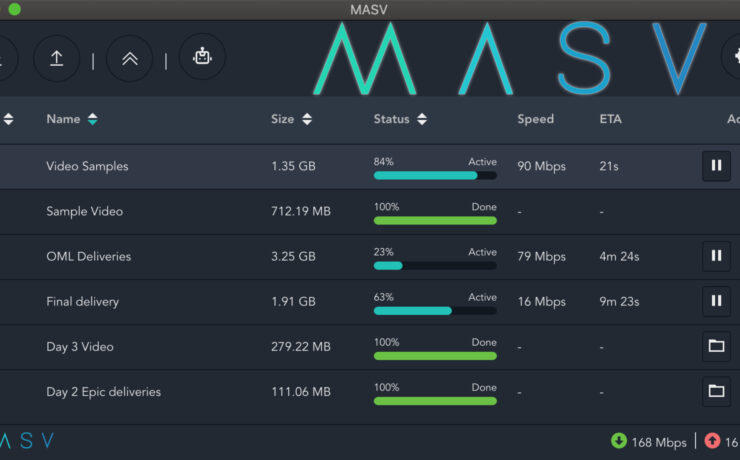This screenshot has width=740, height=460.
Task: Click the 3.25 GB size value
Action: (x=293, y=256)
